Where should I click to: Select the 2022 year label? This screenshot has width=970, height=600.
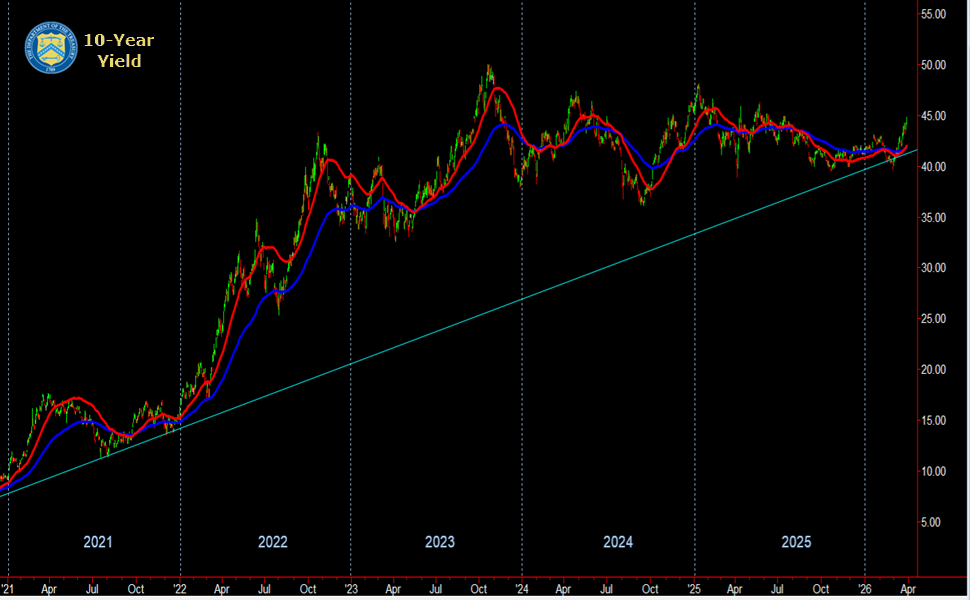tap(272, 542)
